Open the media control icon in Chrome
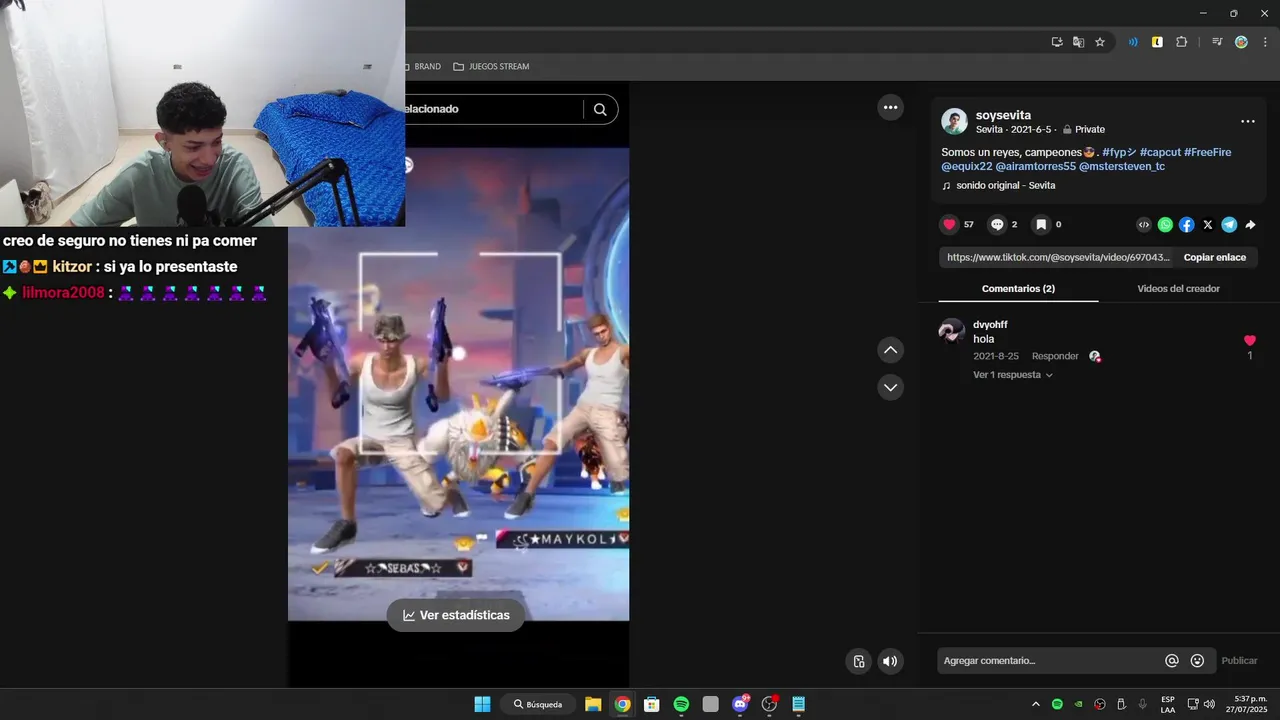1280x720 pixels. [x=1217, y=42]
